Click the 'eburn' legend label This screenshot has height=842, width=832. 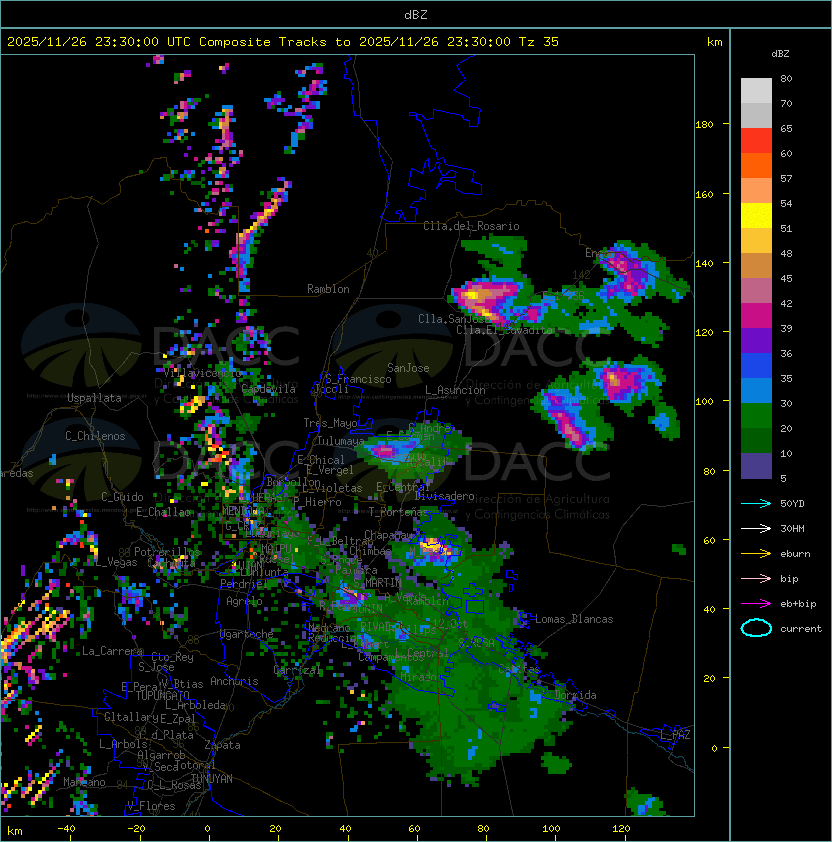(795, 554)
